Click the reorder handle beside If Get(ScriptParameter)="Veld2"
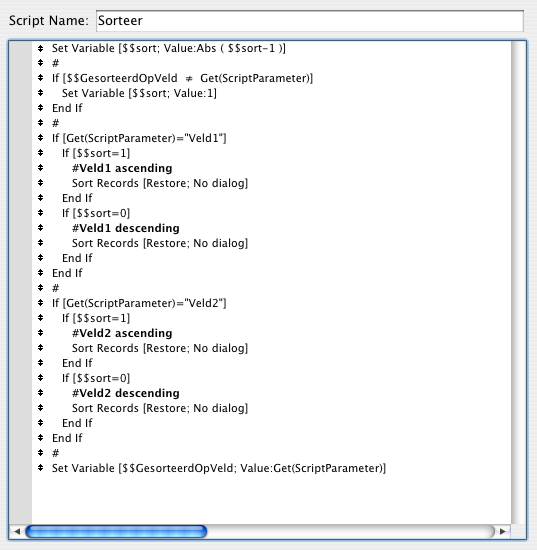This screenshot has height=550, width=537. [40, 303]
